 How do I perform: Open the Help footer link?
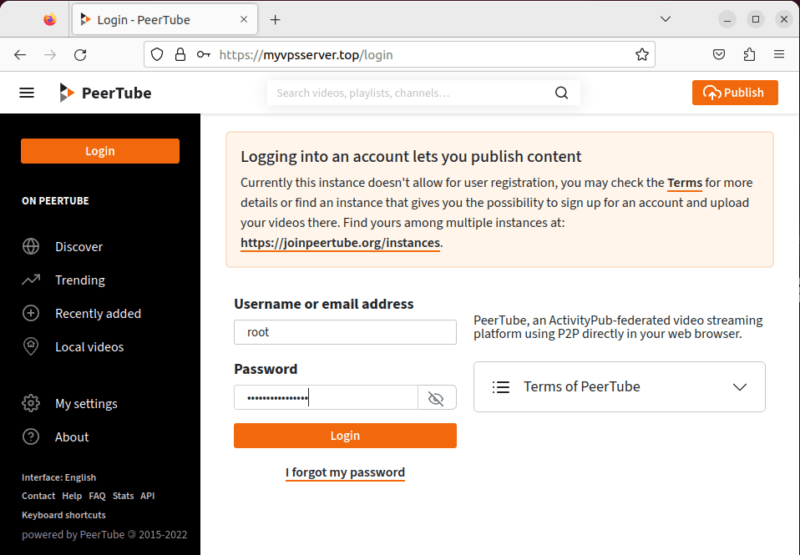tap(72, 496)
